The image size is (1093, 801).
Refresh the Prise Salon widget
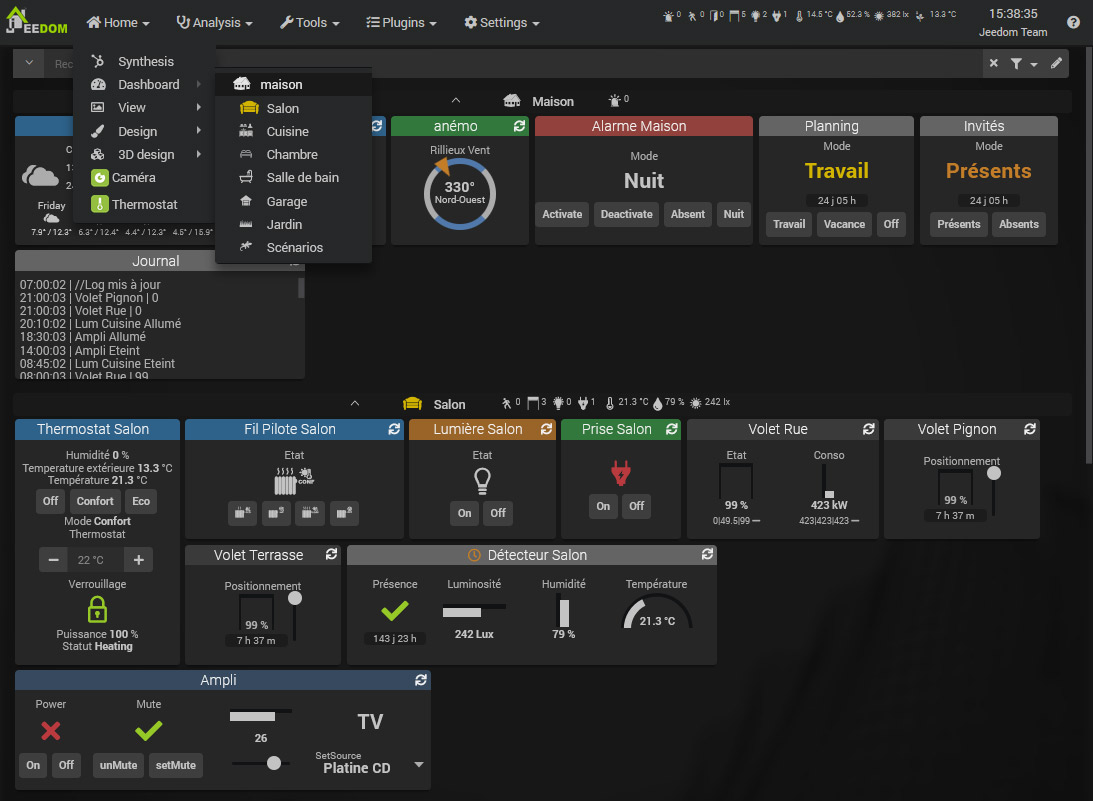click(671, 429)
